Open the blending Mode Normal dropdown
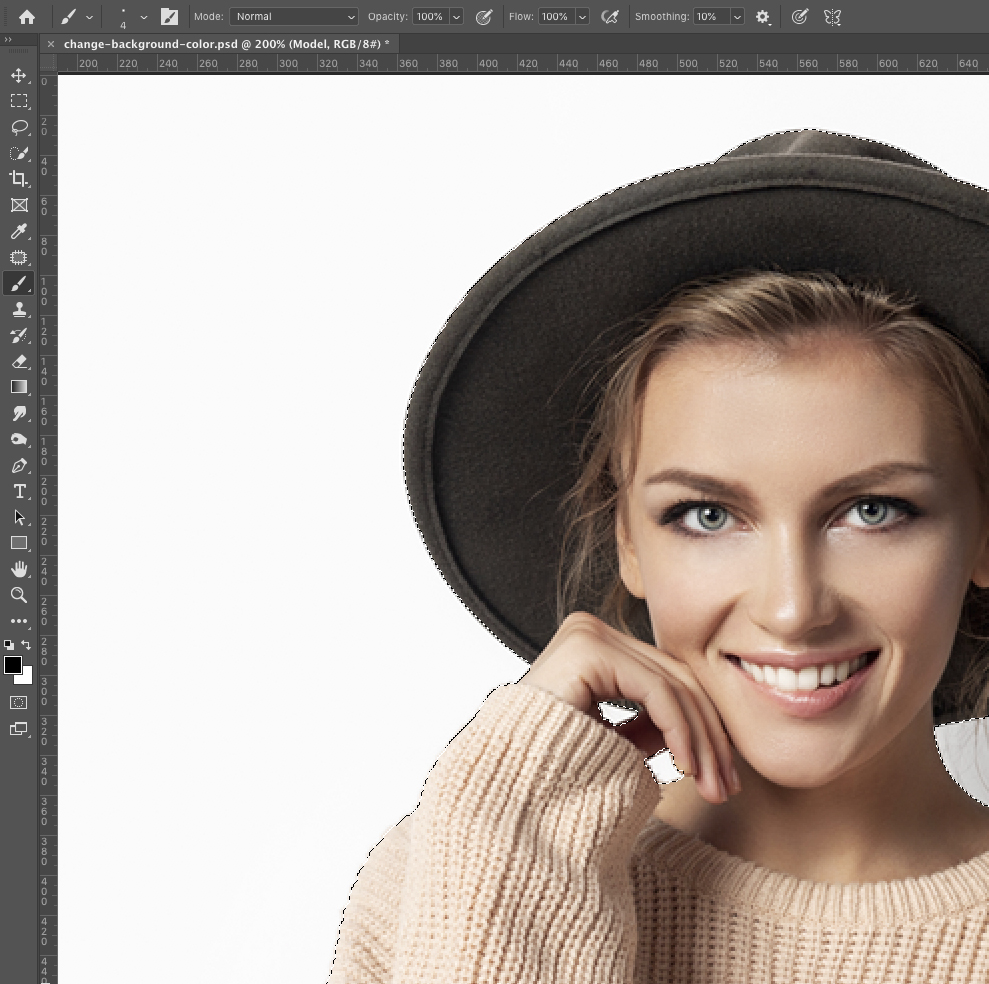The image size is (989, 984). point(294,17)
